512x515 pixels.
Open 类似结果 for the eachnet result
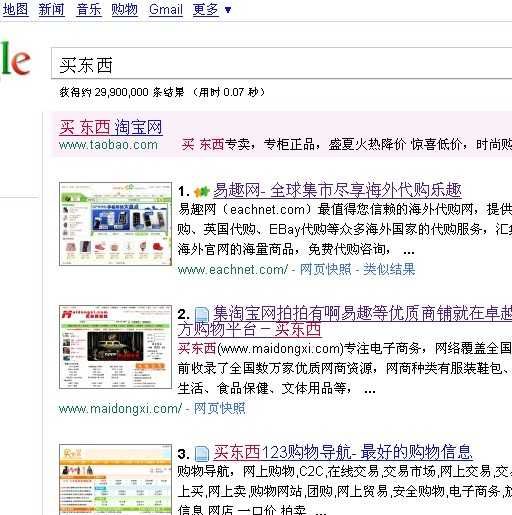click(389, 269)
